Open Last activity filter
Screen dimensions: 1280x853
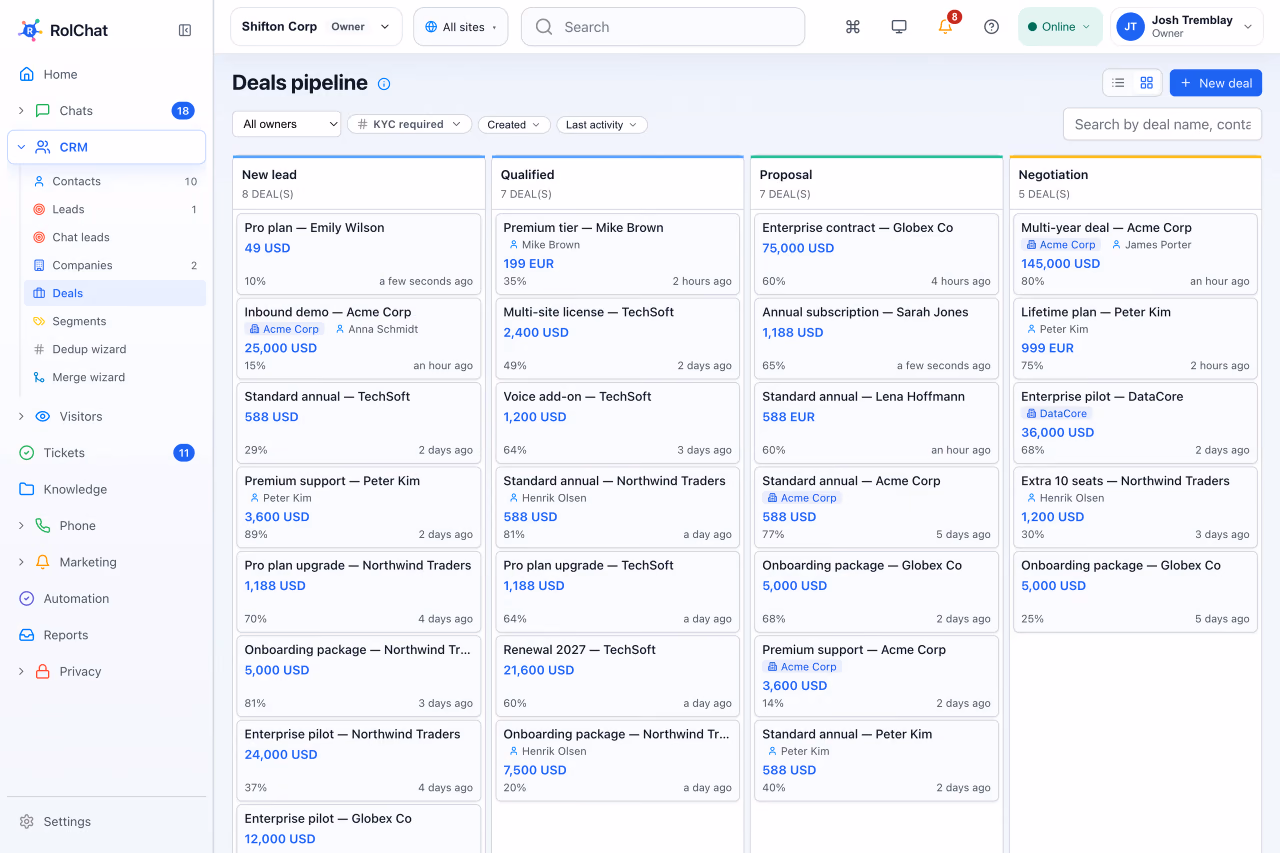pos(602,125)
